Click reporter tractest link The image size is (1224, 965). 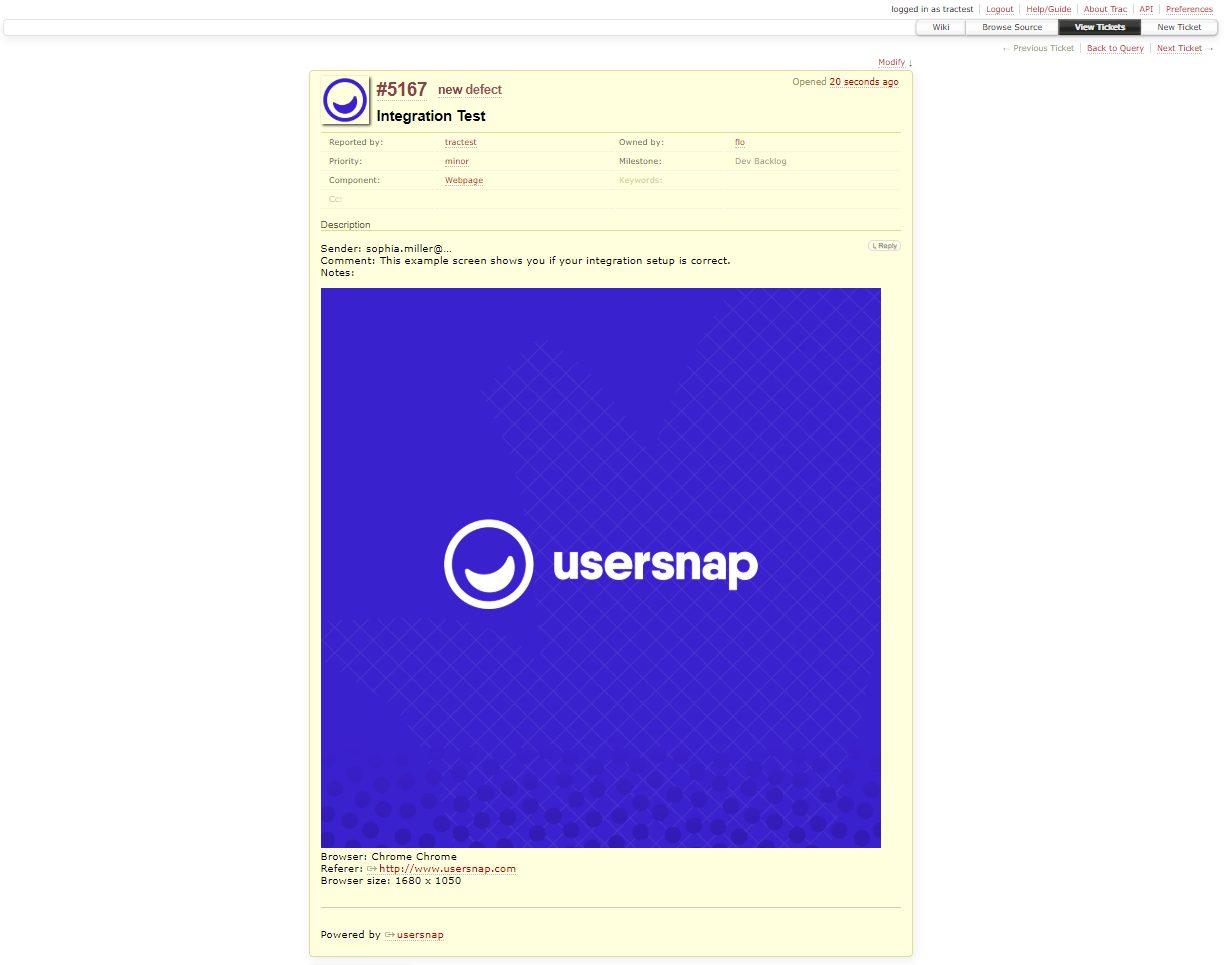461,142
